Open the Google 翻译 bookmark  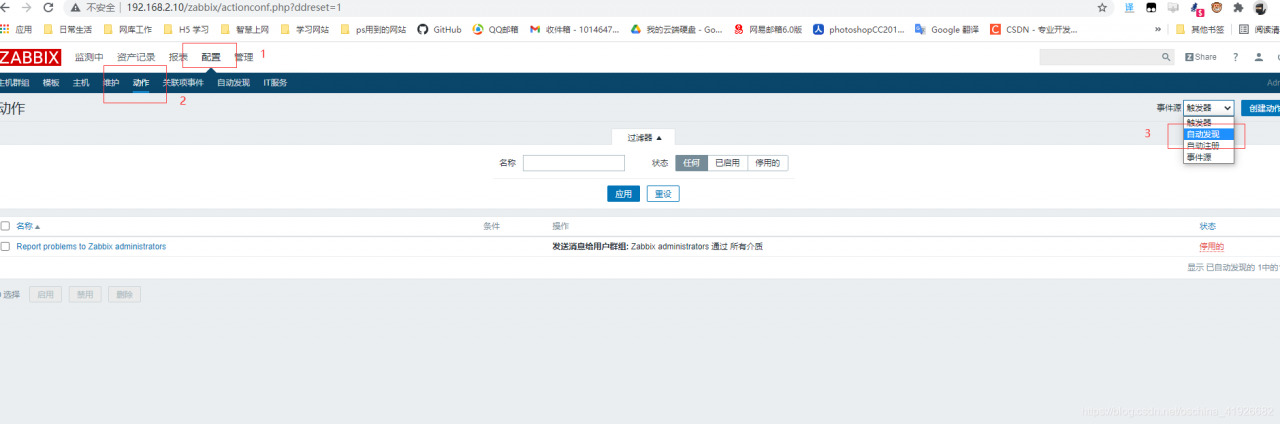click(x=947, y=29)
